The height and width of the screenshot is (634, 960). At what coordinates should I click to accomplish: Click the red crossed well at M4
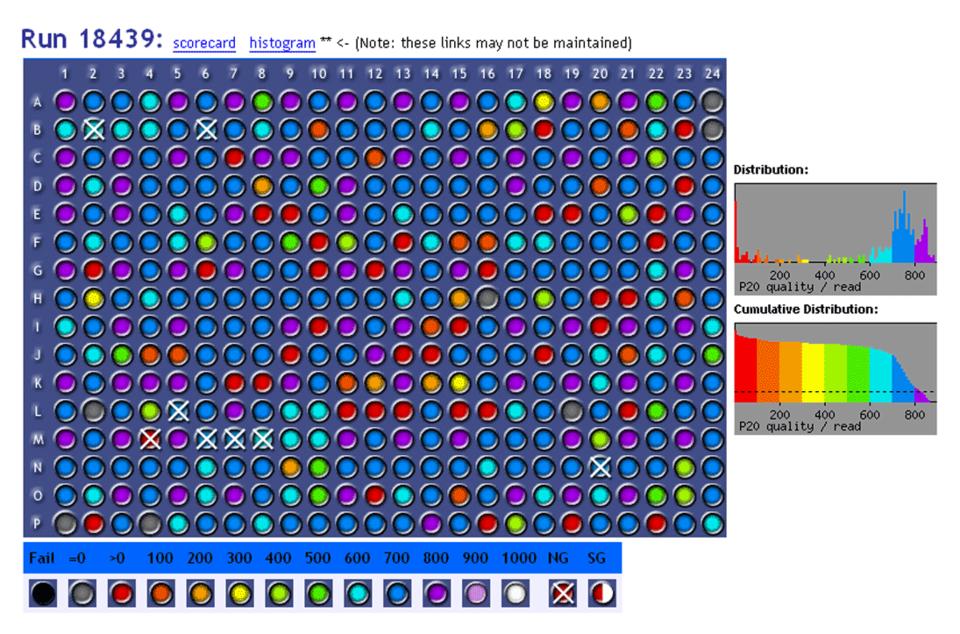[150, 439]
